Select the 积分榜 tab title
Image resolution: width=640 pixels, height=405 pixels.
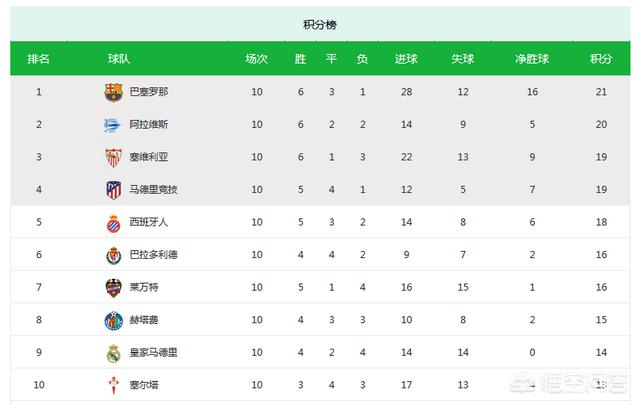tap(318, 25)
